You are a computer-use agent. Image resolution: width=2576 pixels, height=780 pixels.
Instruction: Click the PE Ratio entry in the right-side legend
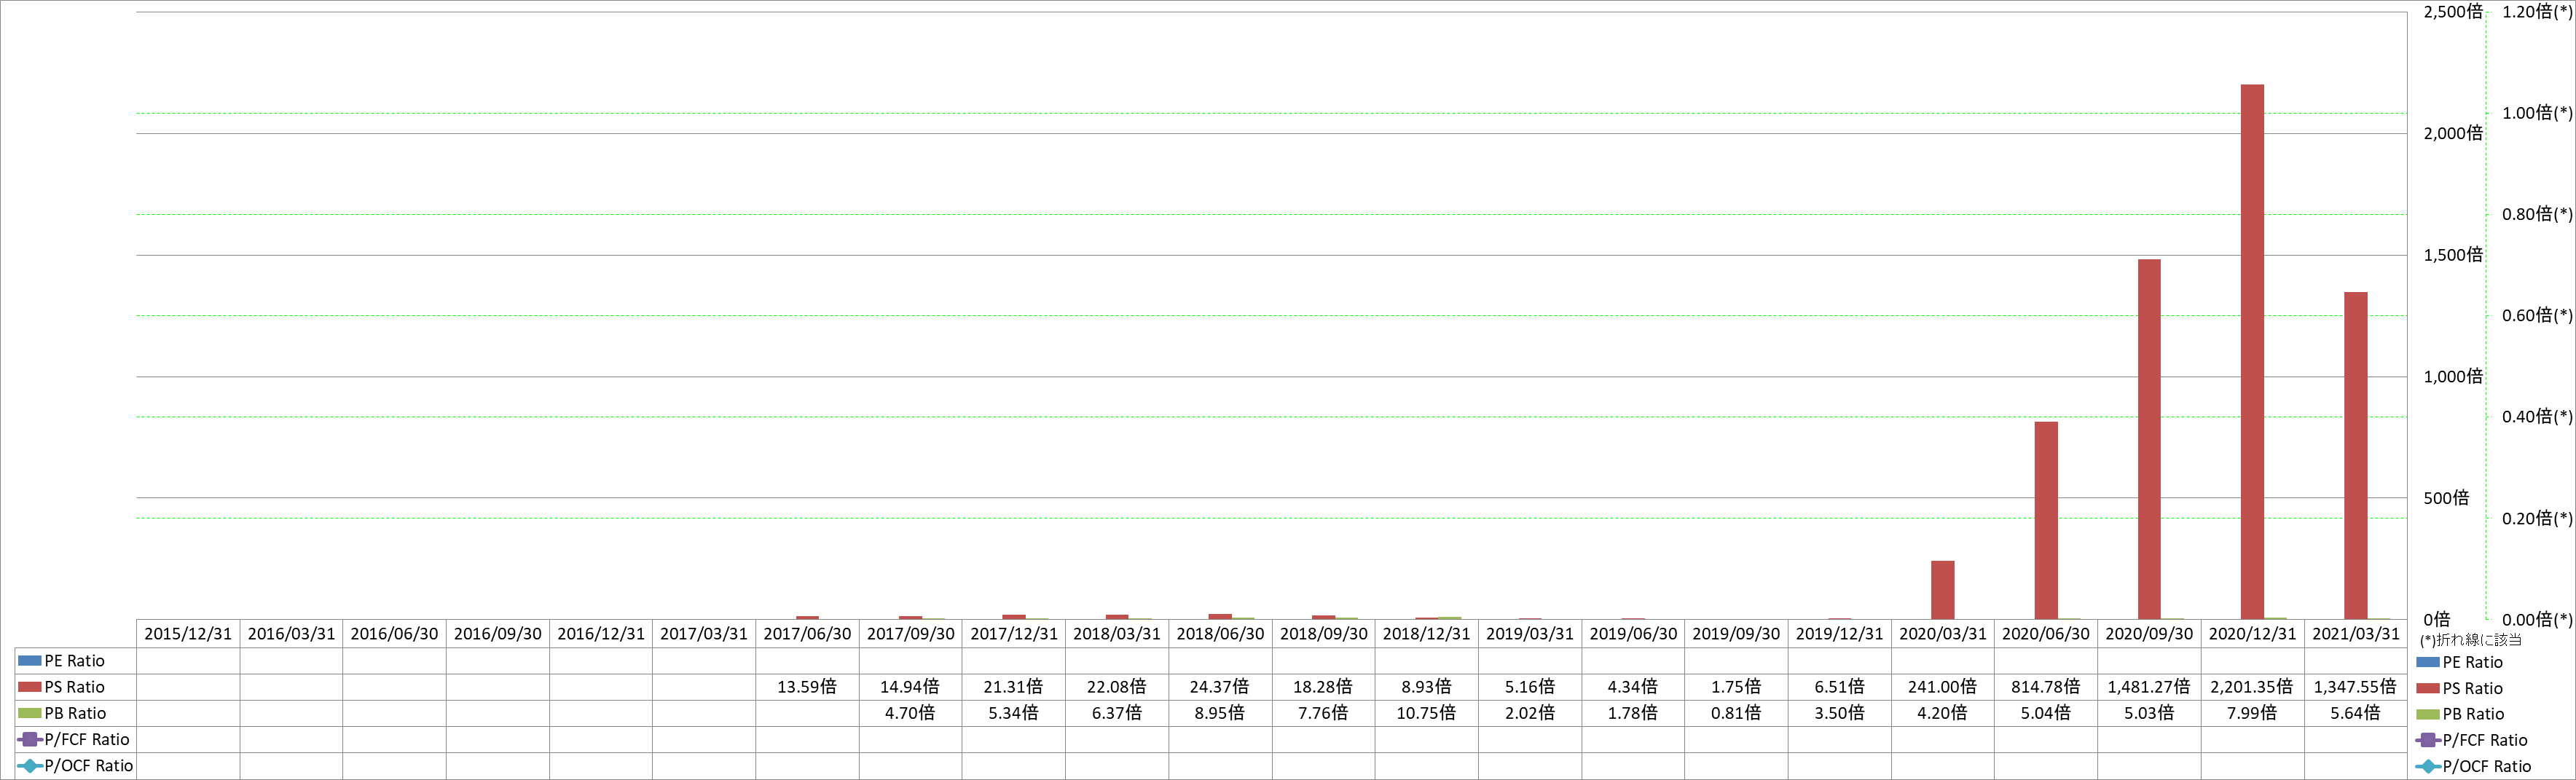2459,662
